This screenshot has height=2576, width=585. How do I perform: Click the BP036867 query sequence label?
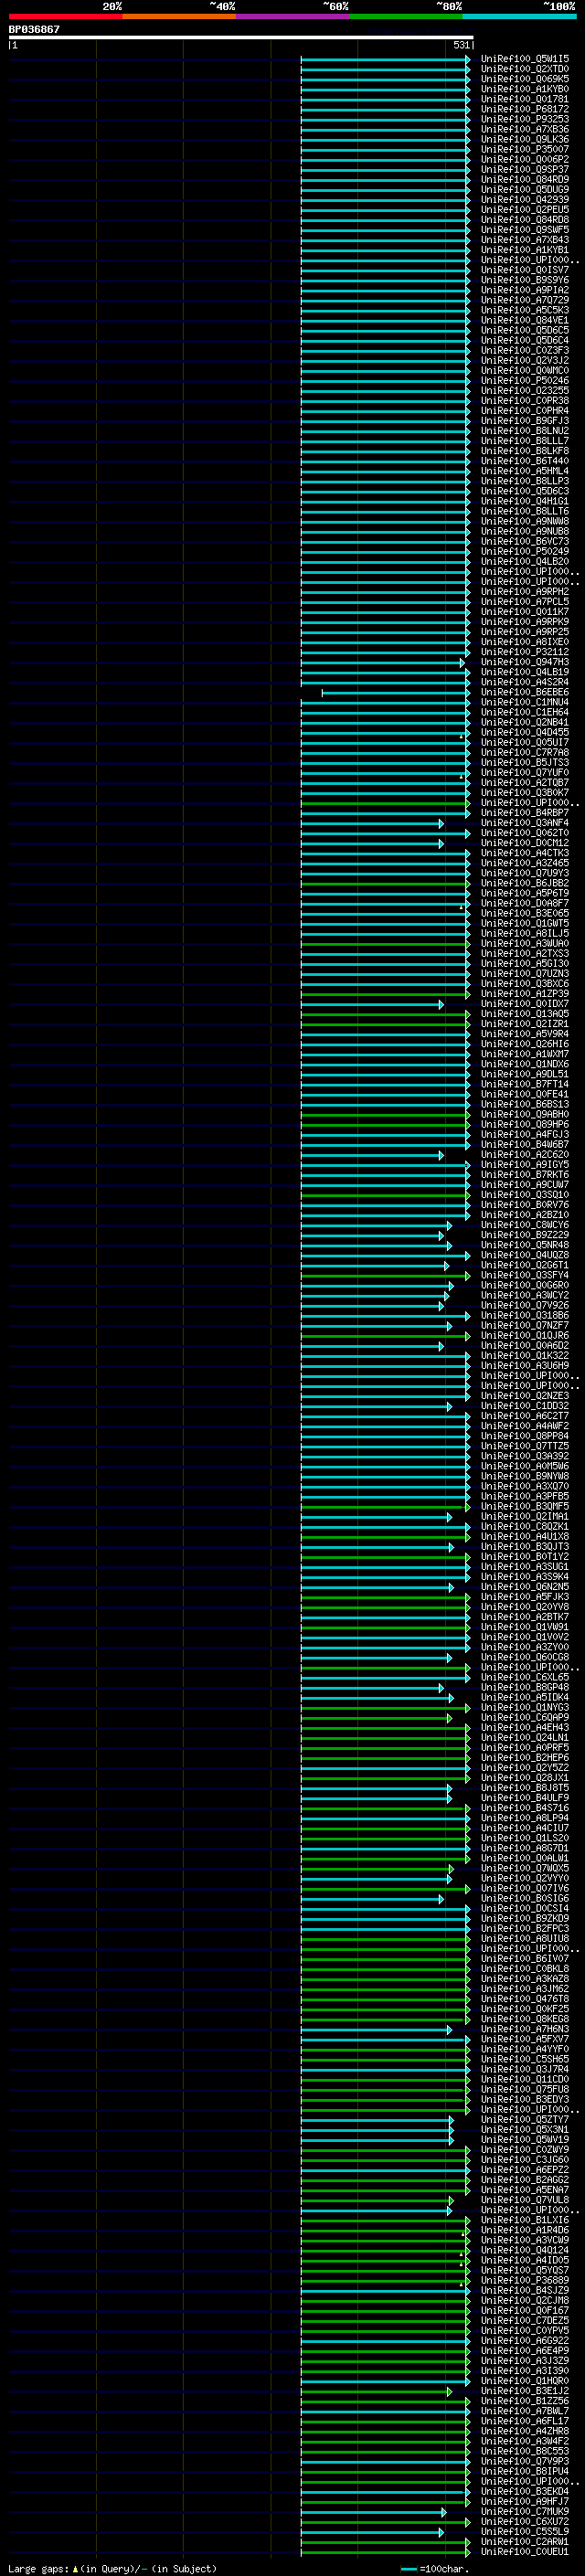coord(34,30)
